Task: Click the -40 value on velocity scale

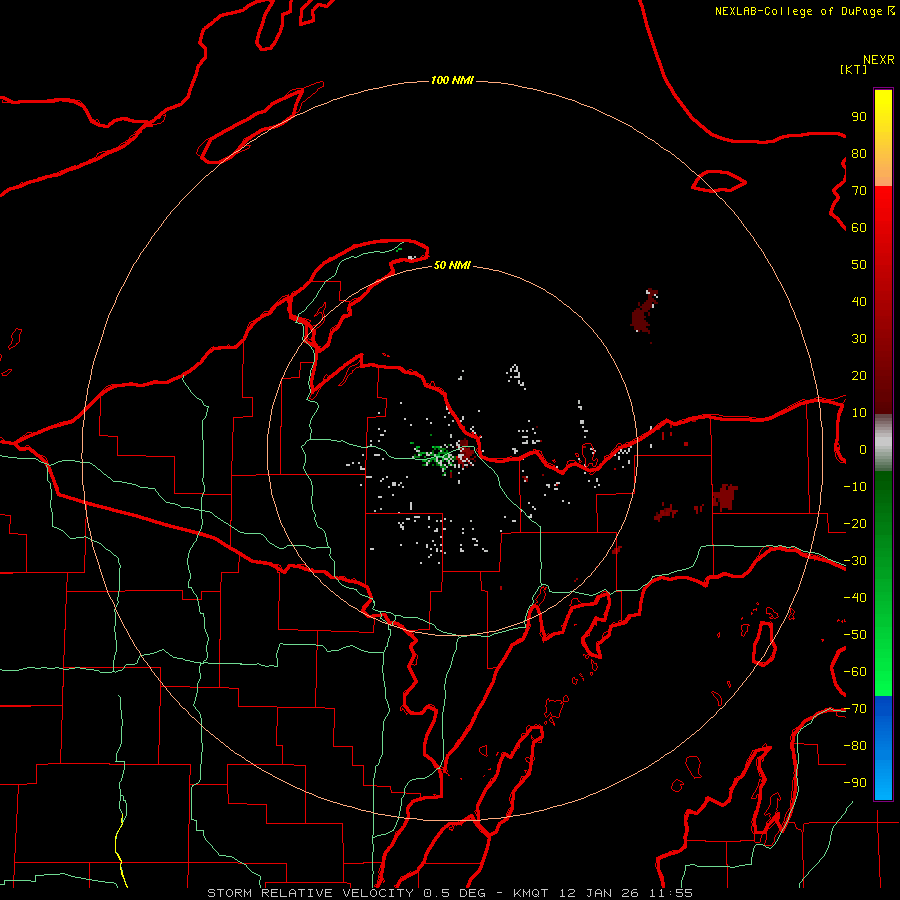Action: (855, 598)
